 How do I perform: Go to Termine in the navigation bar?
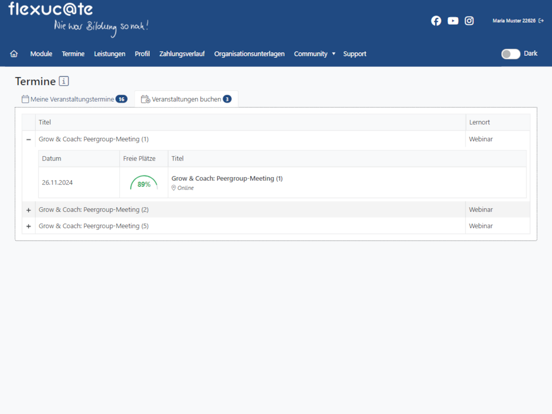[x=73, y=54]
